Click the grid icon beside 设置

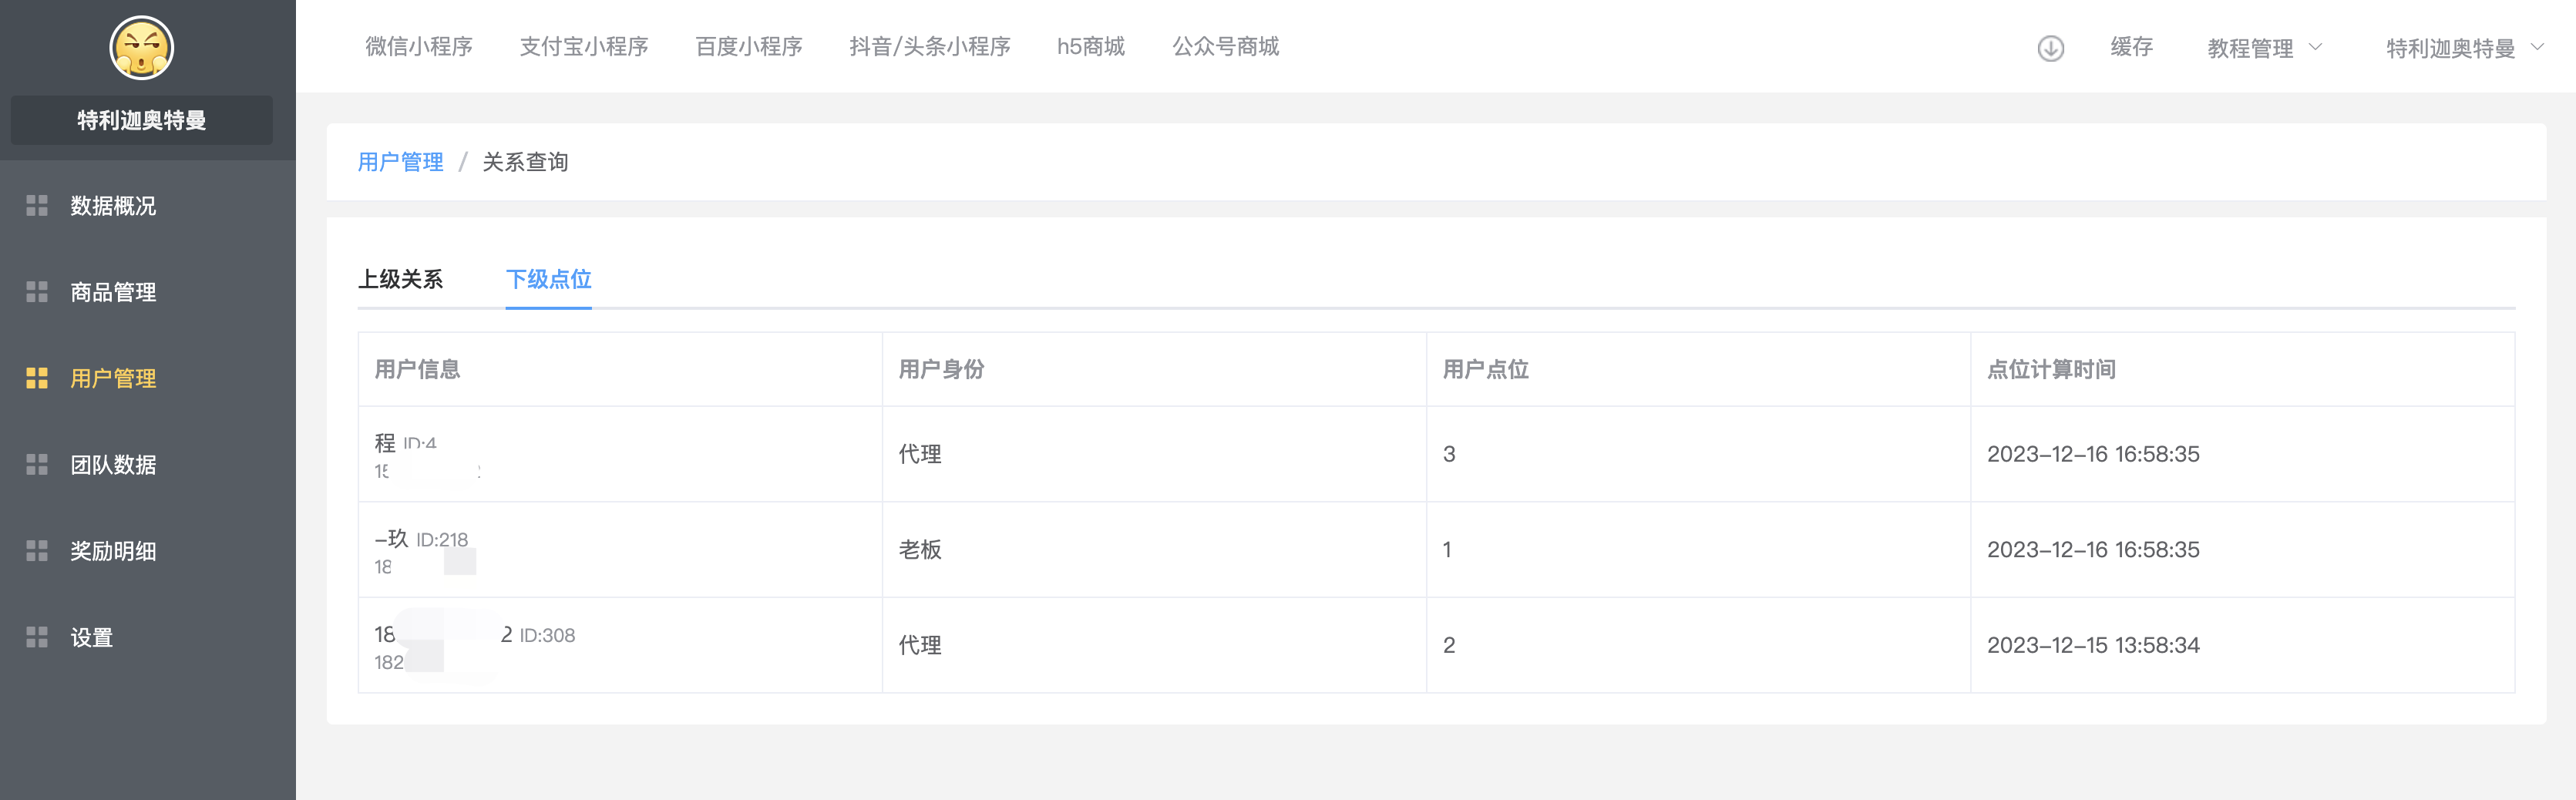37,637
